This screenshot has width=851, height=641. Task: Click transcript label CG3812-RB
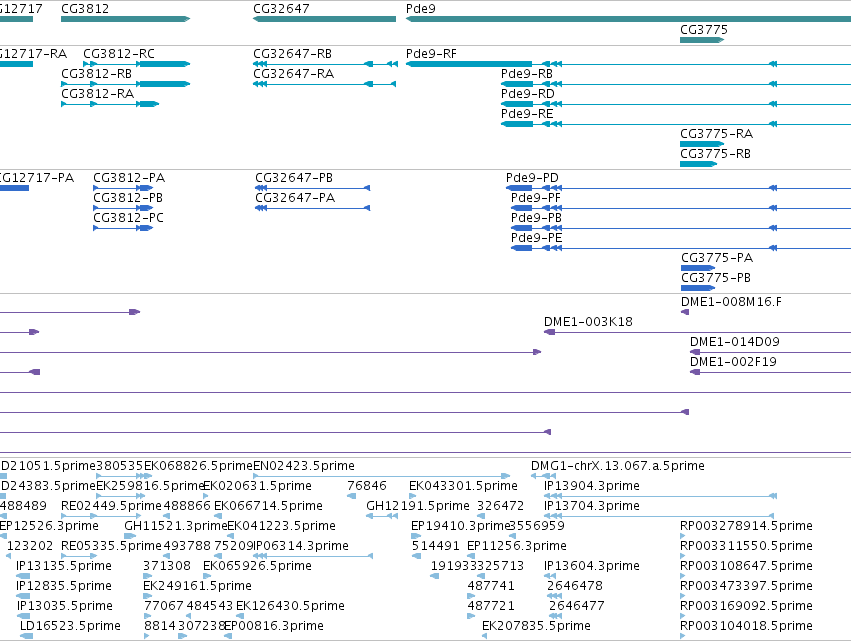point(97,74)
